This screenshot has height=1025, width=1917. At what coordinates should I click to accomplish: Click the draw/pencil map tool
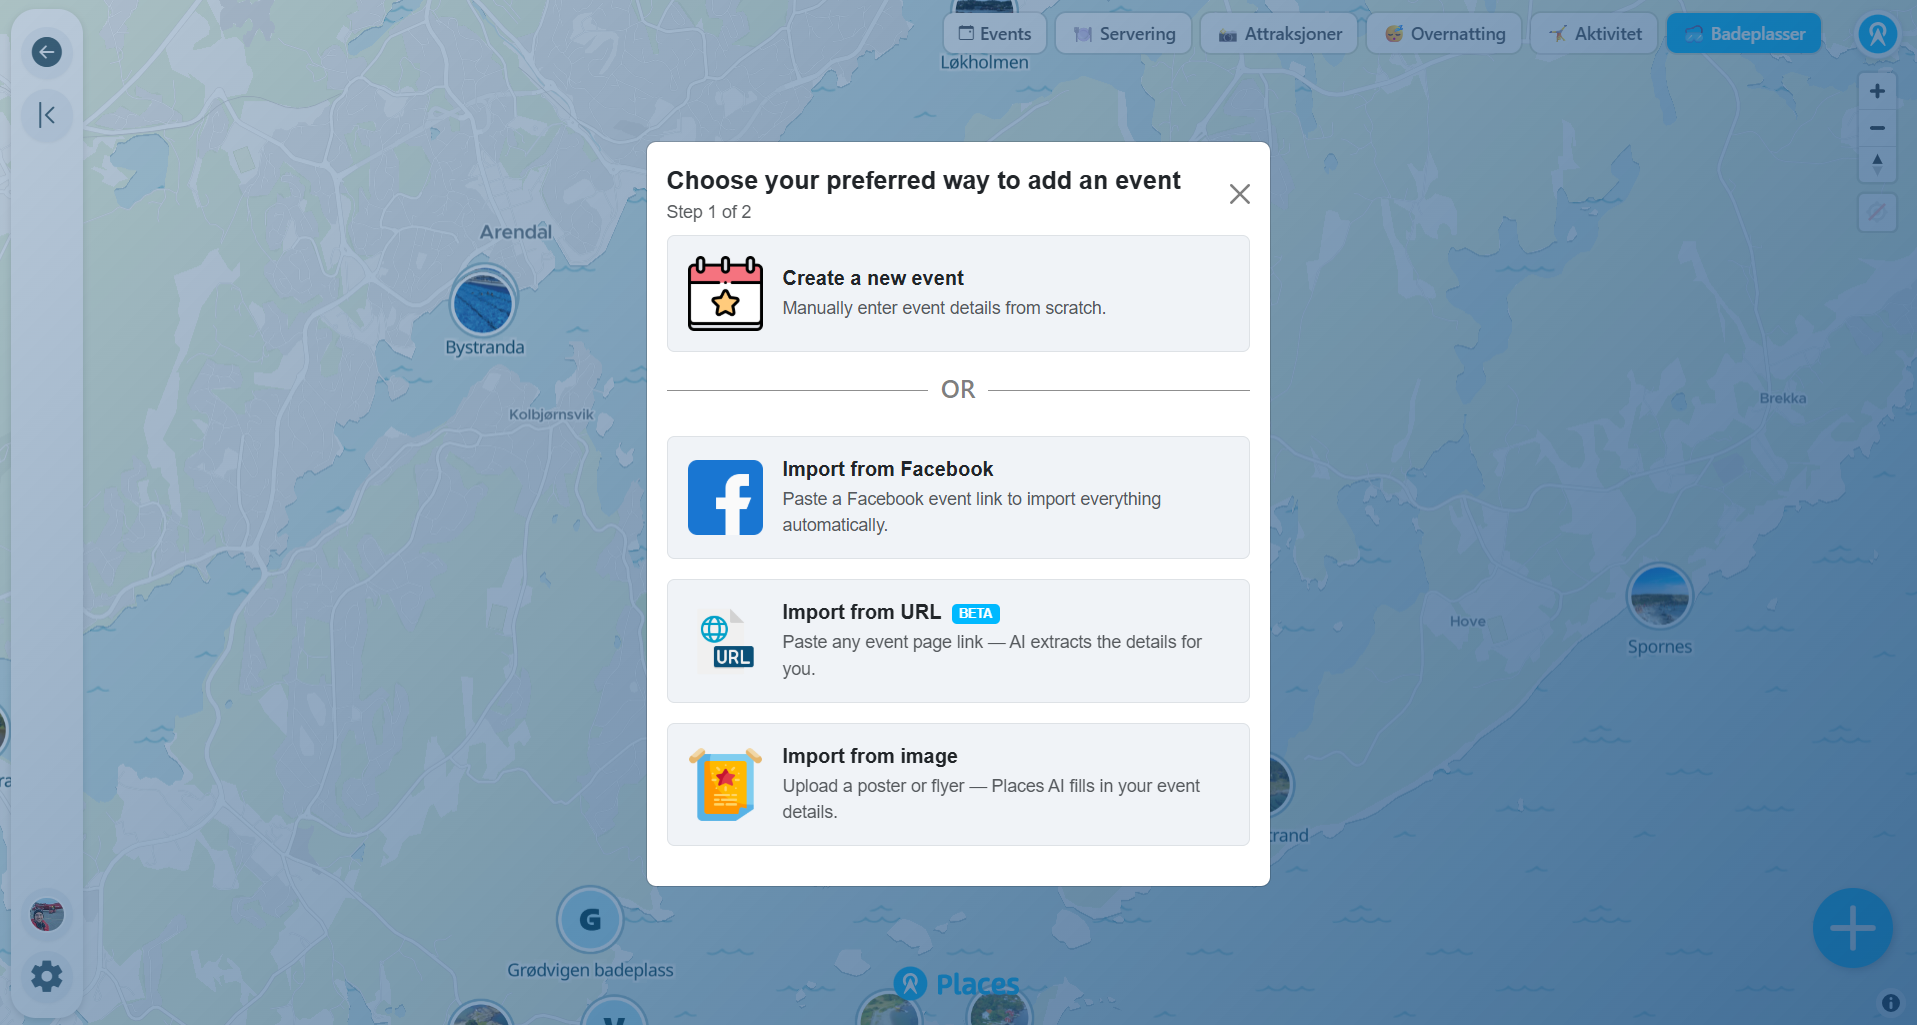1877,212
